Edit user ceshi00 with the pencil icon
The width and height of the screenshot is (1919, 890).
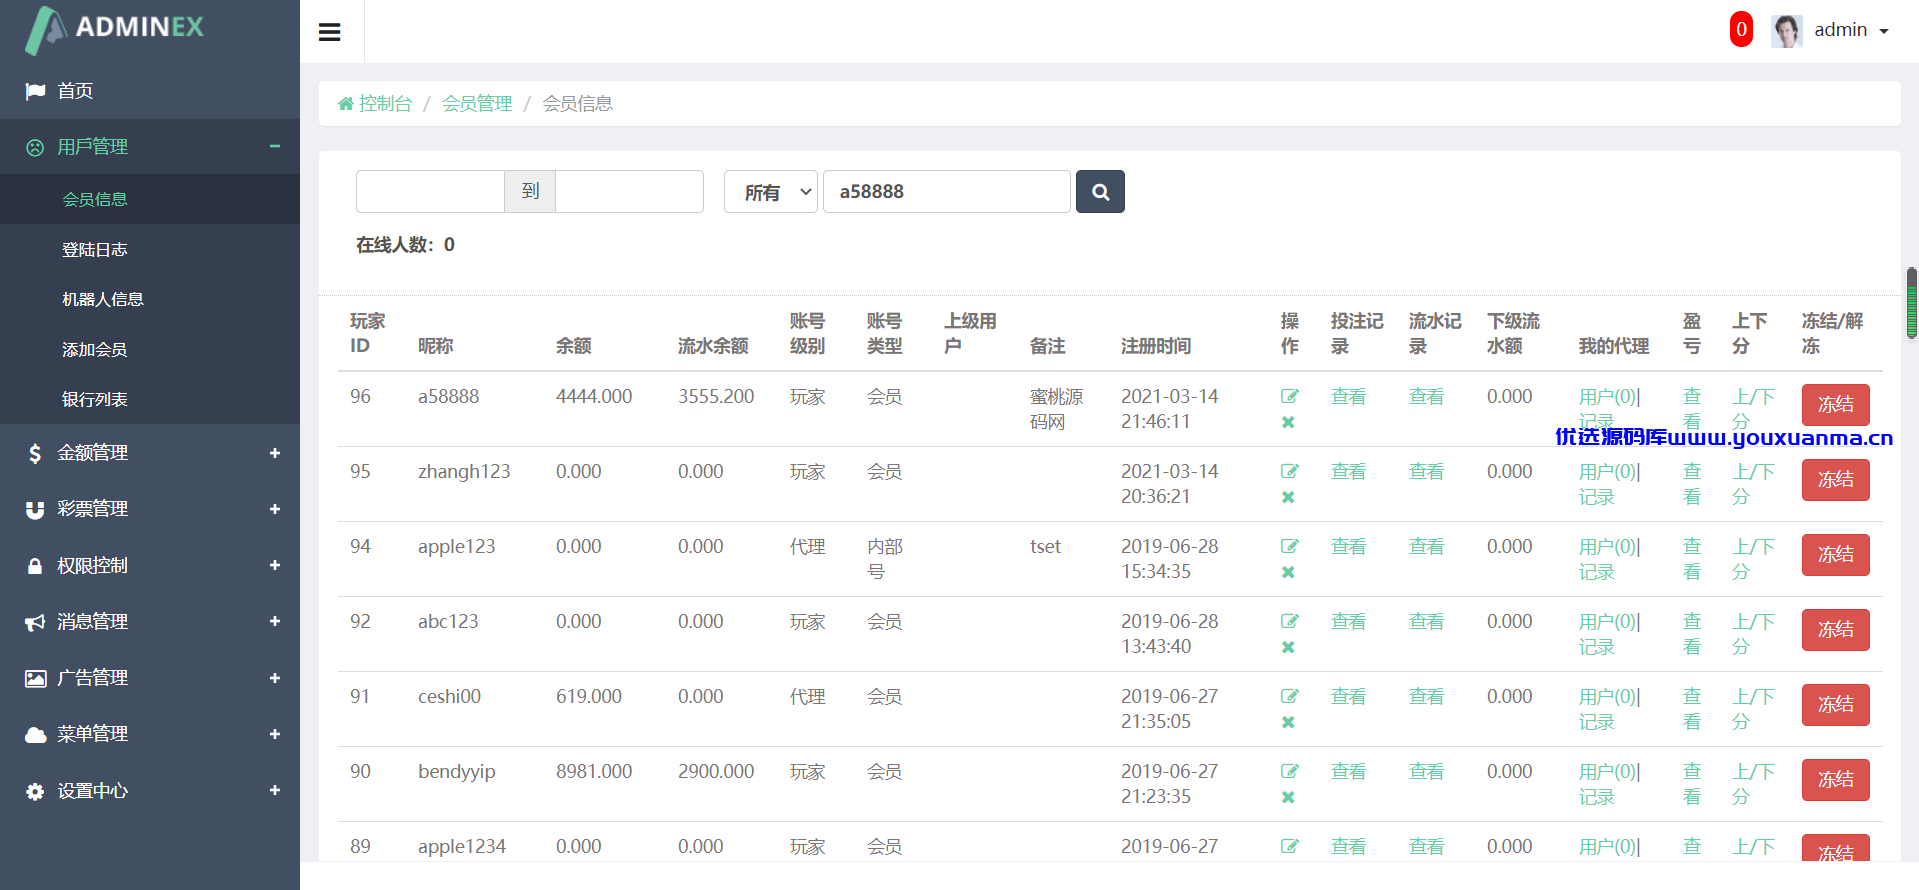coord(1289,697)
